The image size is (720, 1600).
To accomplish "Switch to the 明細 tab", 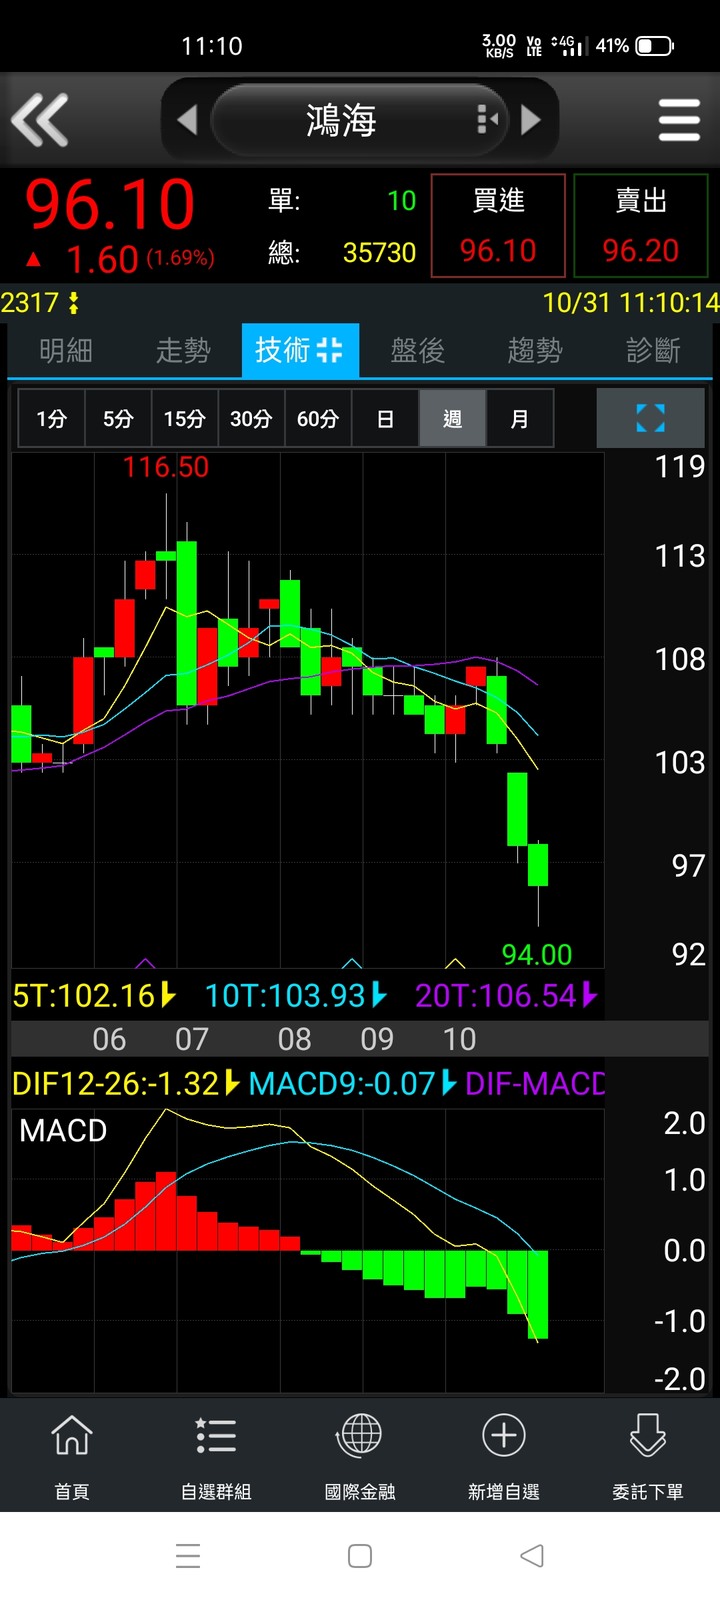I will point(66,350).
